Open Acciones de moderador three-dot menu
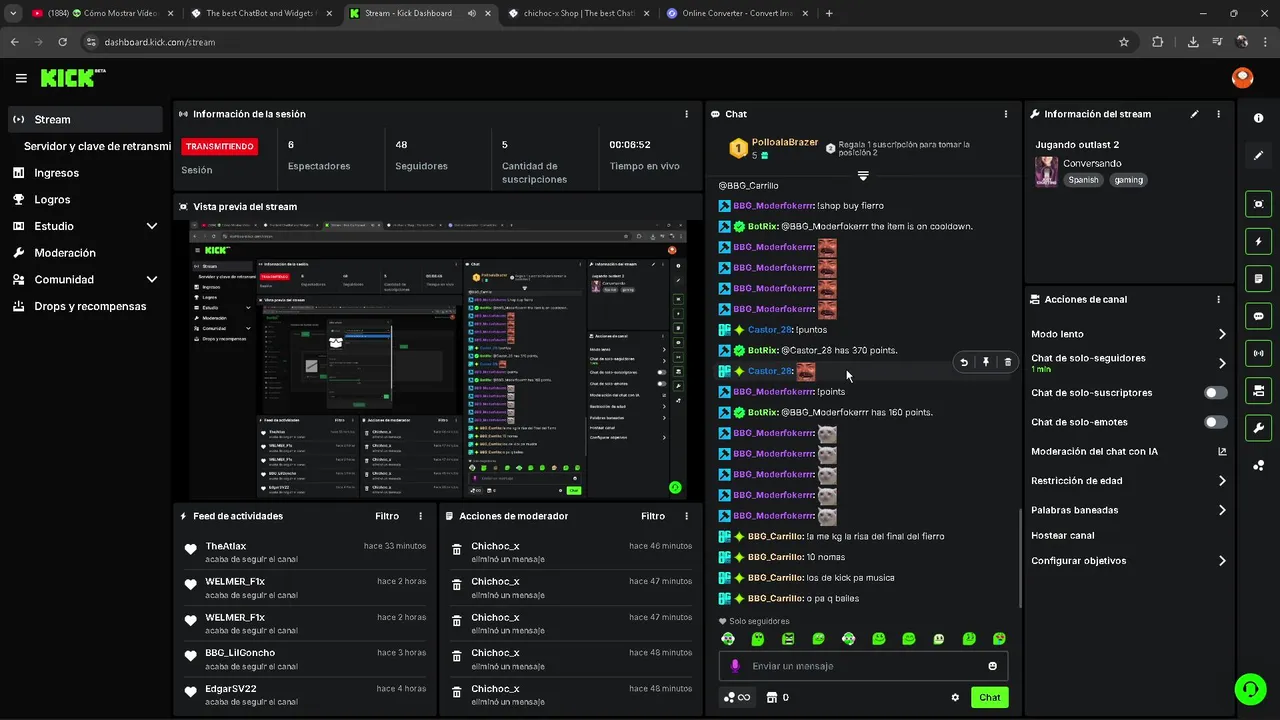This screenshot has height=720, width=1280. click(x=686, y=516)
